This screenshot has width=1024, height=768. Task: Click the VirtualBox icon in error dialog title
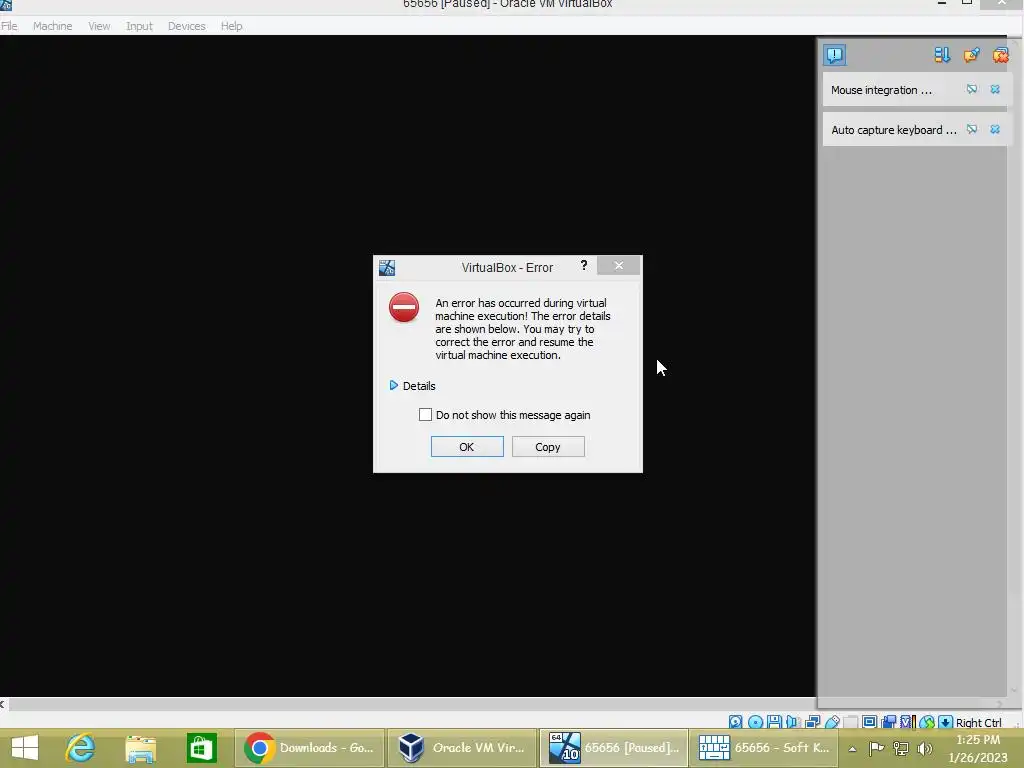387,268
